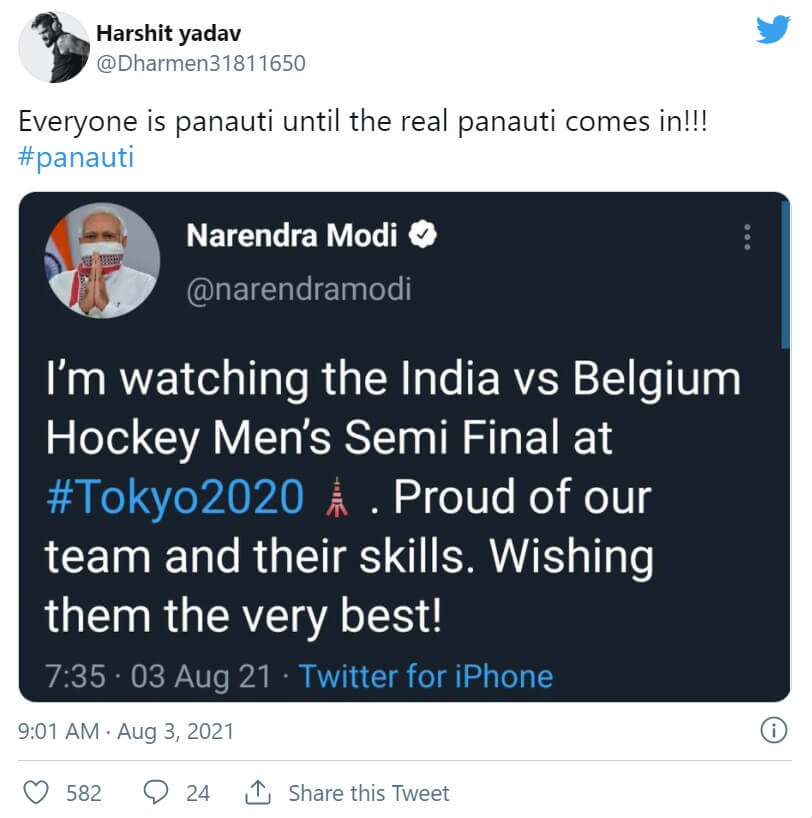Click the Twitter for iPhone source link
This screenshot has height=818, width=812.
point(426,676)
